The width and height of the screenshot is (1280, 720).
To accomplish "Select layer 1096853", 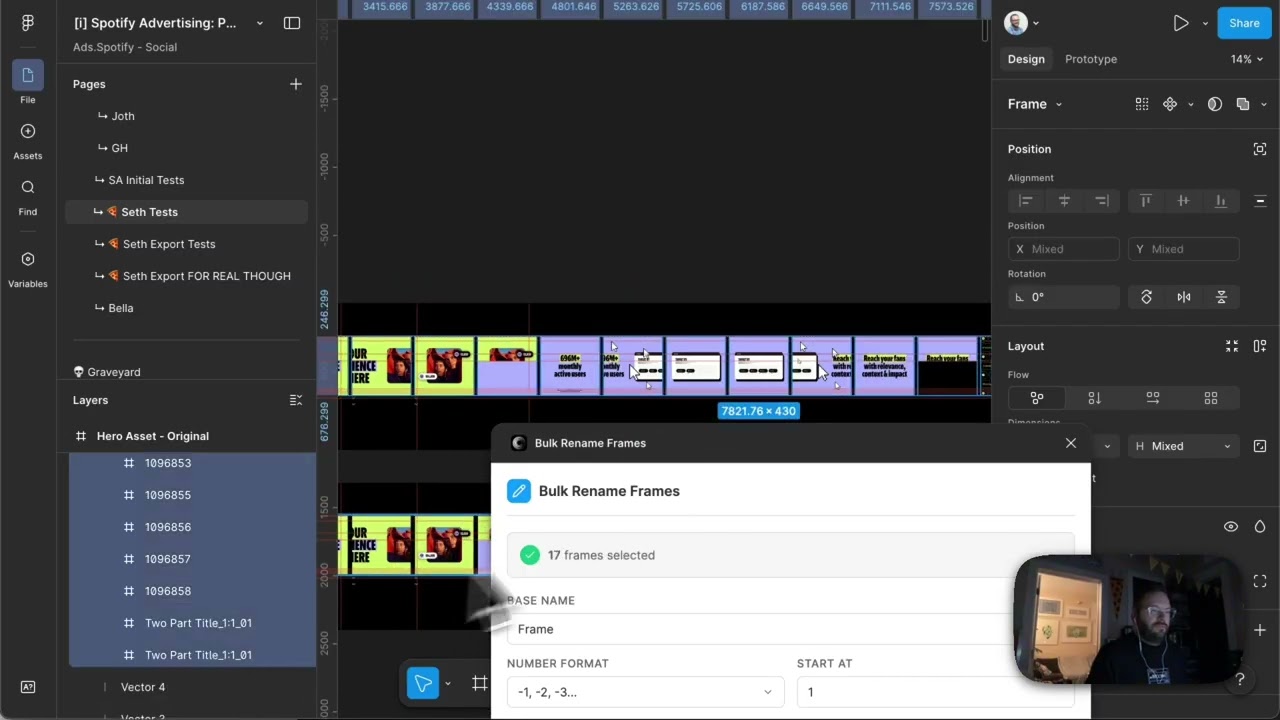I will click(x=167, y=463).
